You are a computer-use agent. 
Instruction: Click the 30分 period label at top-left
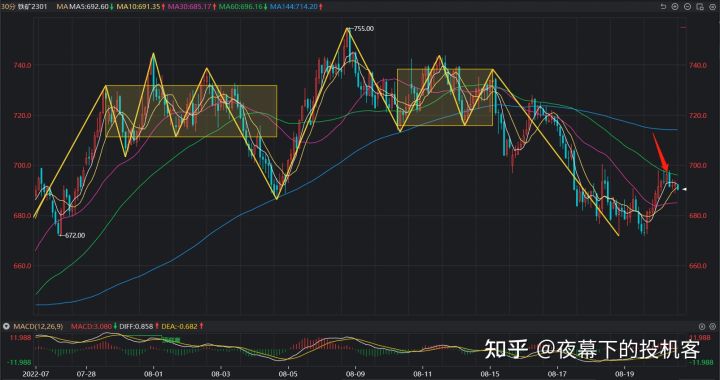tap(8, 6)
